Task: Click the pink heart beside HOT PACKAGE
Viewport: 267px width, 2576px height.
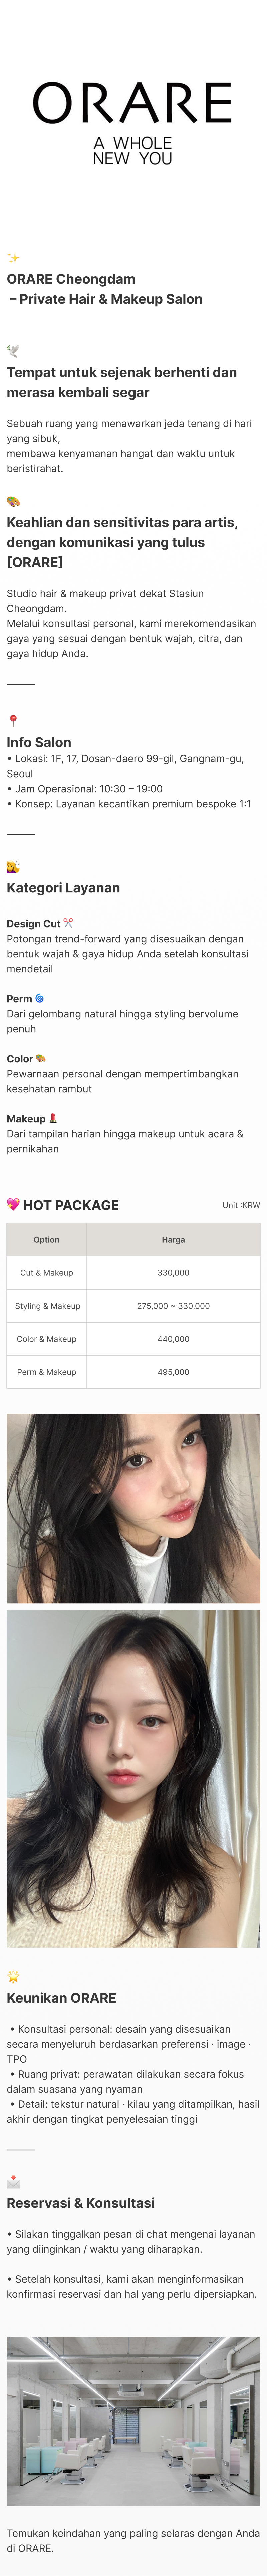Action: [13, 1204]
